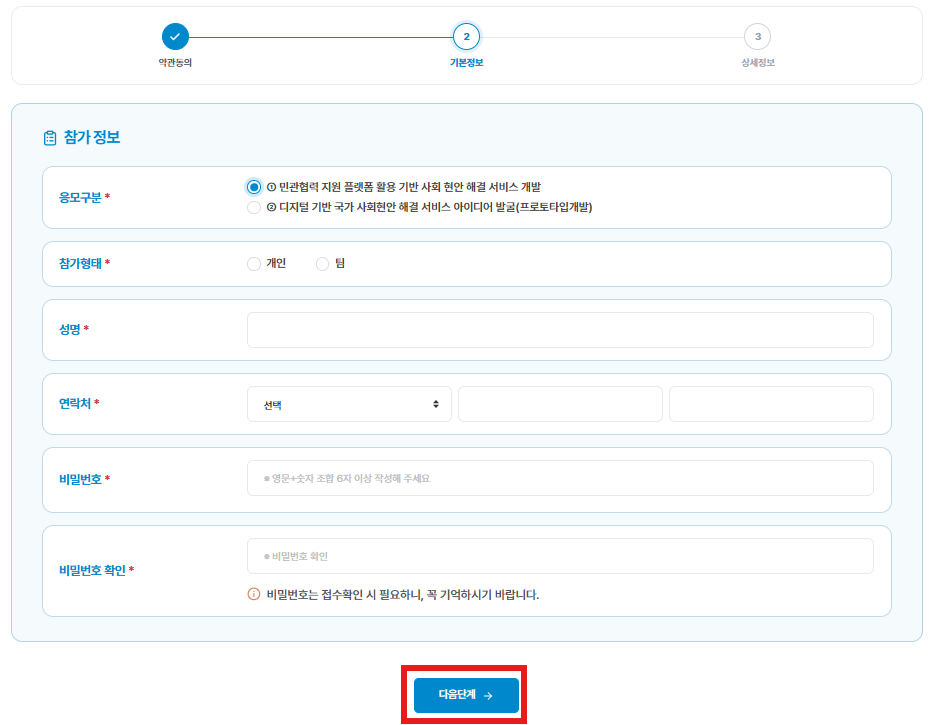Click the 참가 정보 section heading
931x725 pixels.
click(x=92, y=137)
